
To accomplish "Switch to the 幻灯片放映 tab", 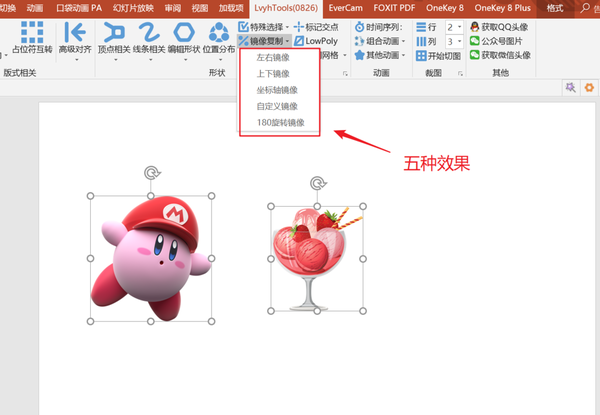I will 133,8.
